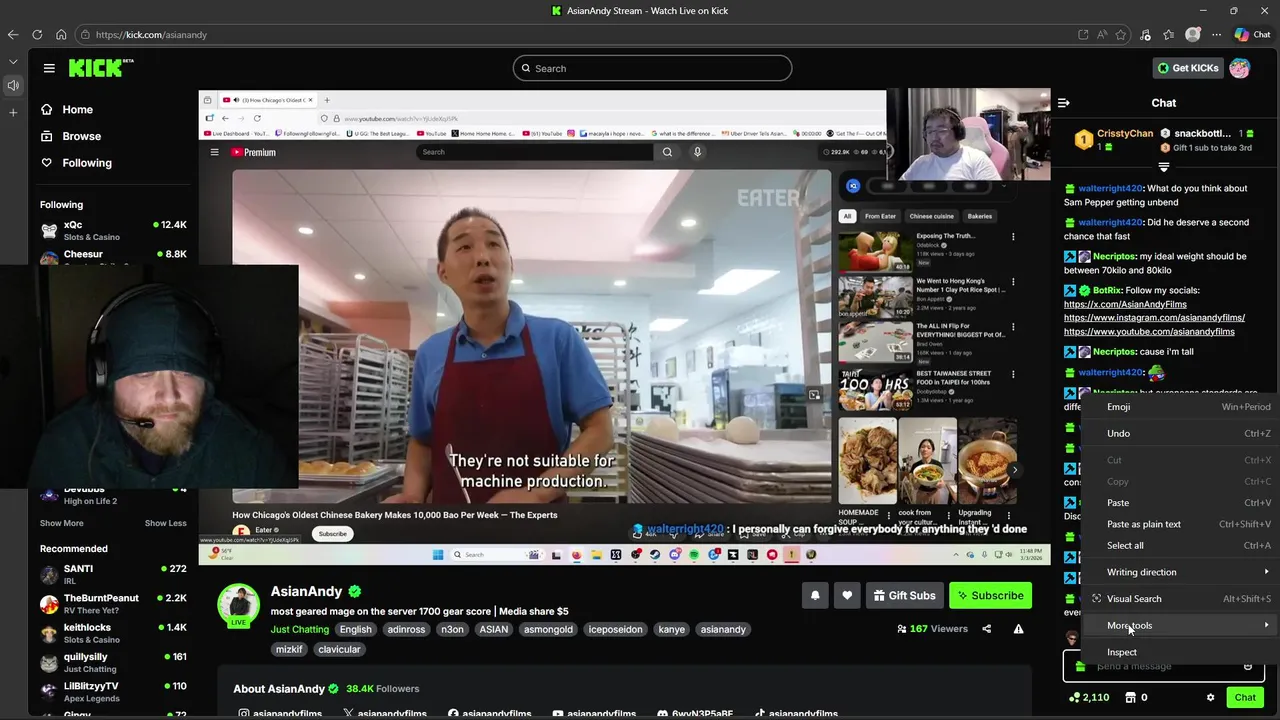Click the Gift Subs button

pos(904,595)
